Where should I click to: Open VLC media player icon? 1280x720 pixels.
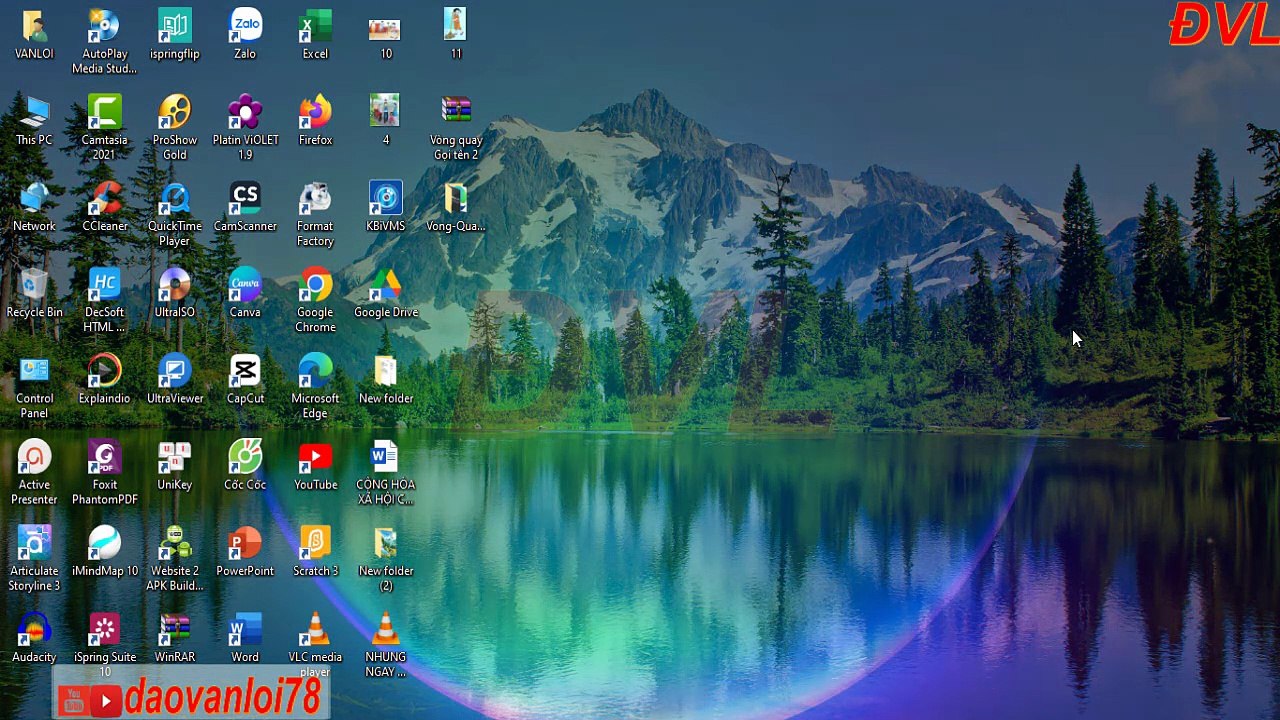tap(315, 629)
